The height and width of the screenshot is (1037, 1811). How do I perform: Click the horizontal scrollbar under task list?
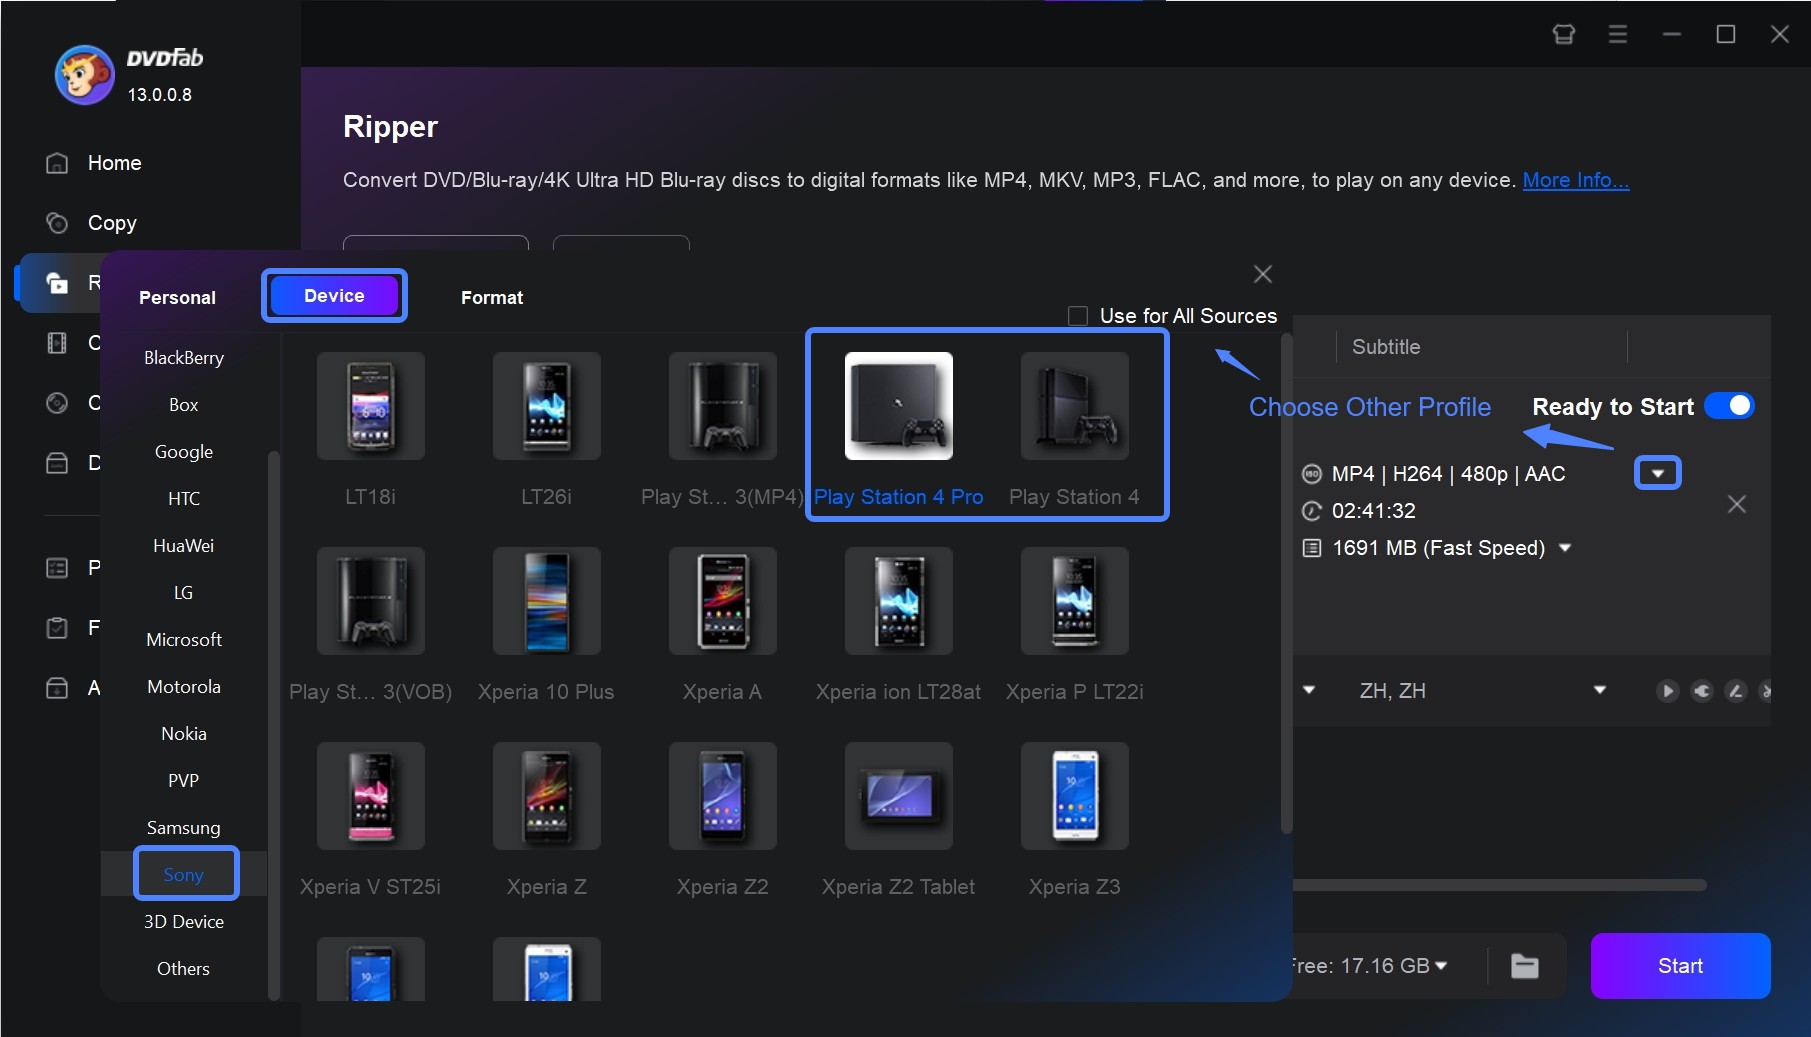[x=1499, y=885]
